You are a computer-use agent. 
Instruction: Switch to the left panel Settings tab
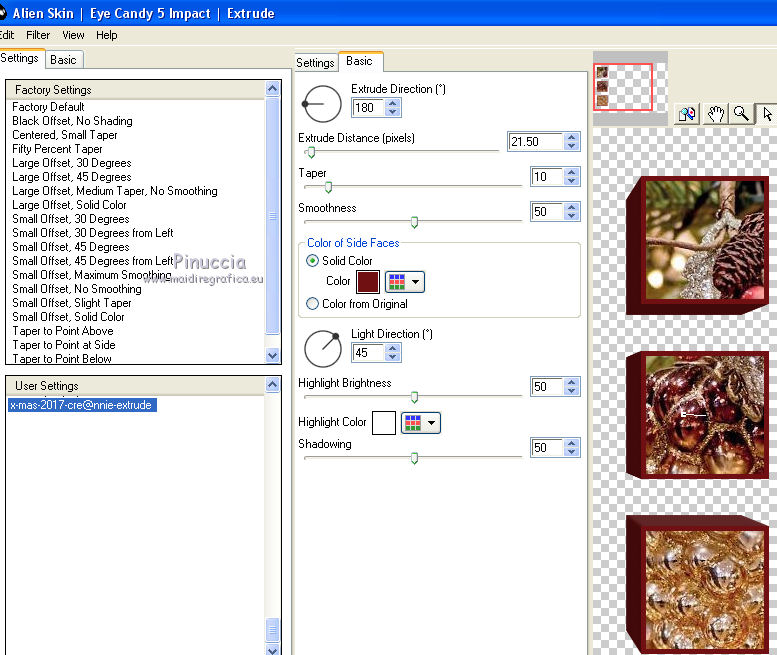tap(20, 58)
